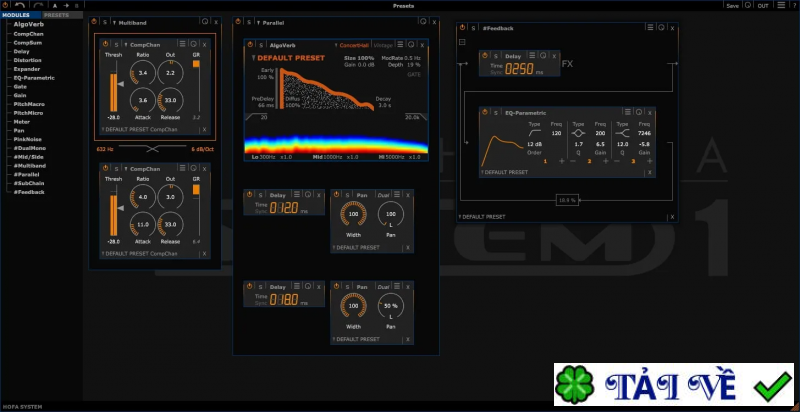Click the Pan knob showing 50 %
The height and width of the screenshot is (412, 800).
[x=391, y=306]
